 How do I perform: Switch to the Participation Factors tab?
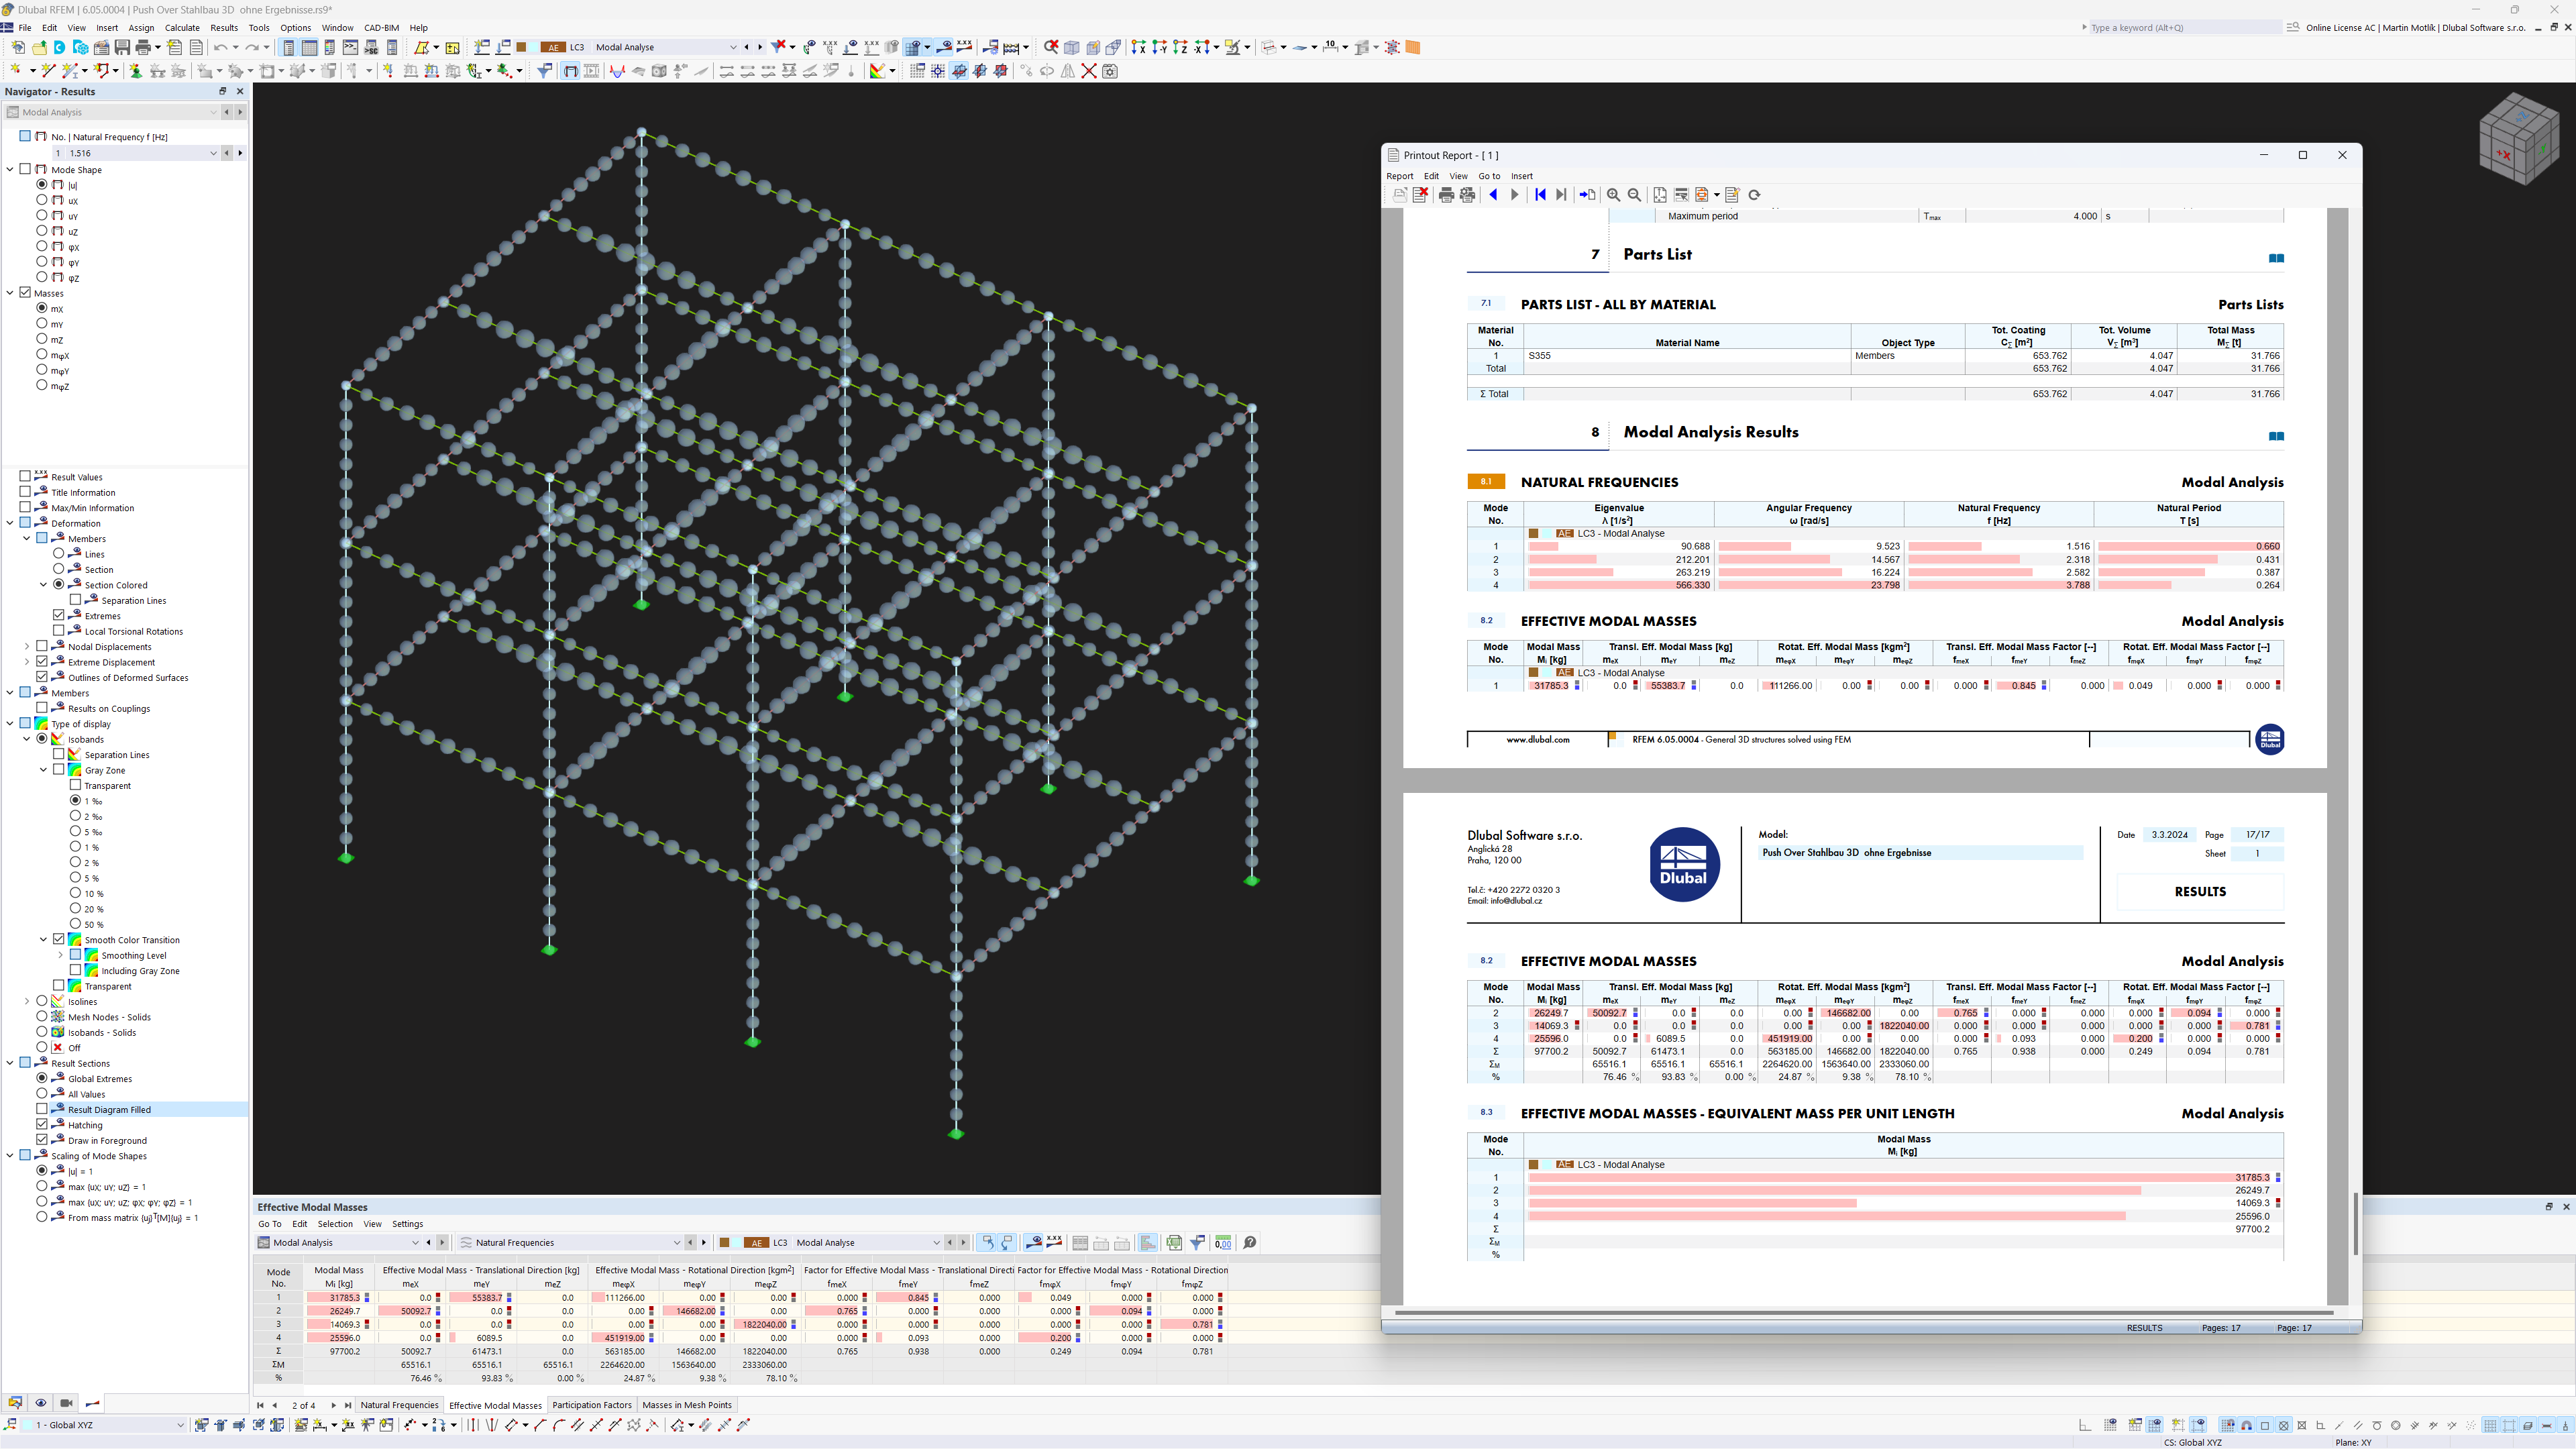[591, 1405]
